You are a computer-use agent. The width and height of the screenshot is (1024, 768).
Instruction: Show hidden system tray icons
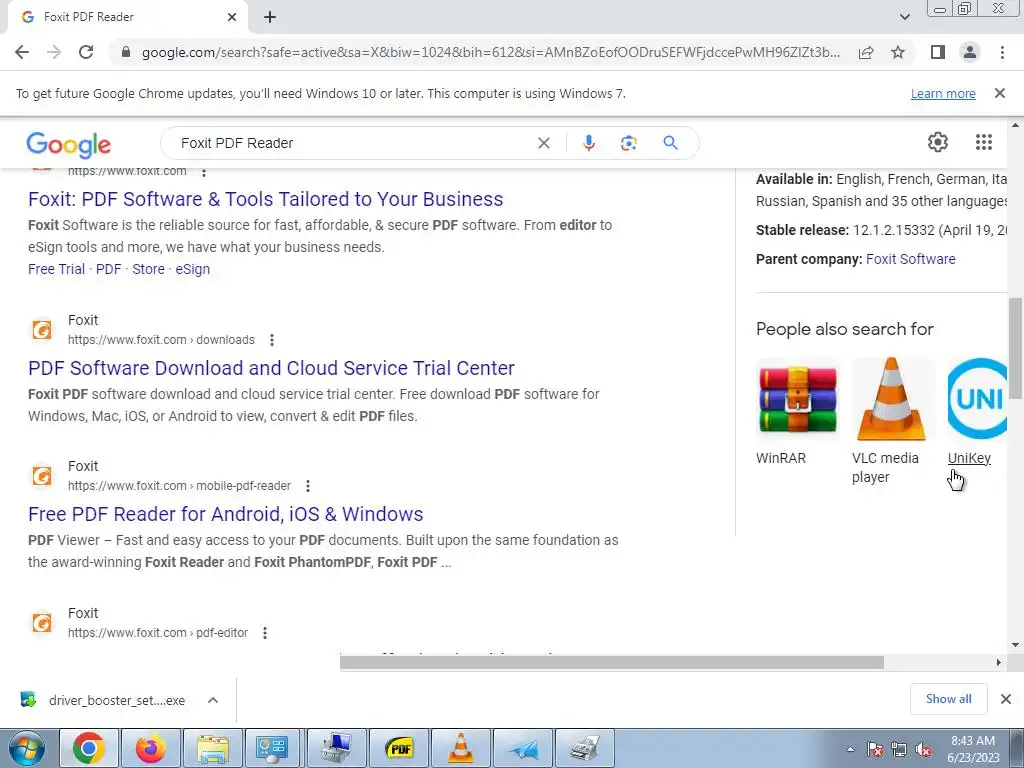(850, 750)
